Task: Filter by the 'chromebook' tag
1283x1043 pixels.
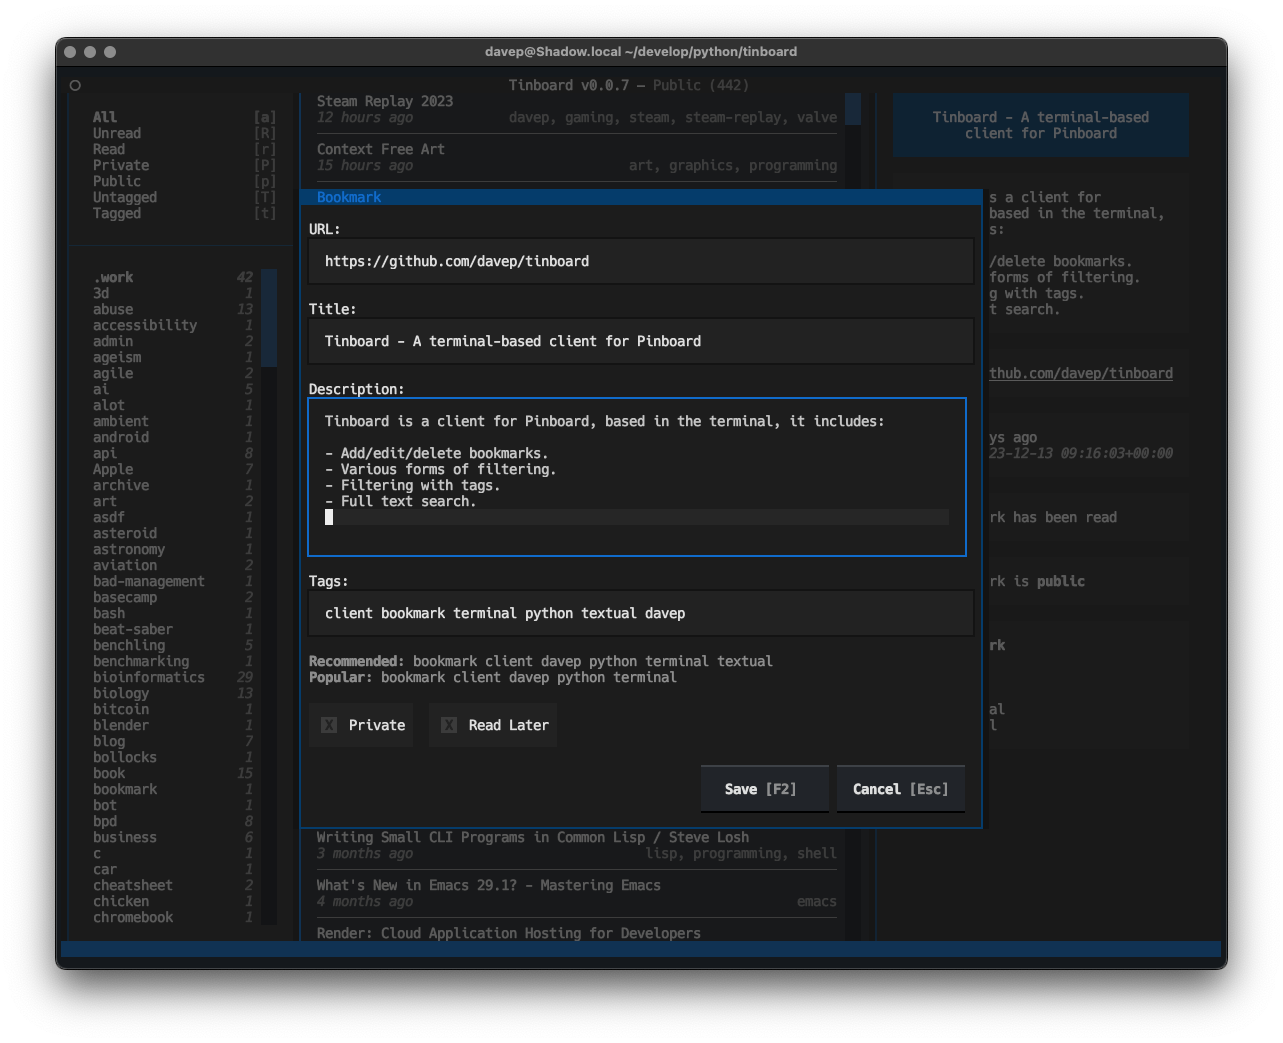Action: pos(173,917)
